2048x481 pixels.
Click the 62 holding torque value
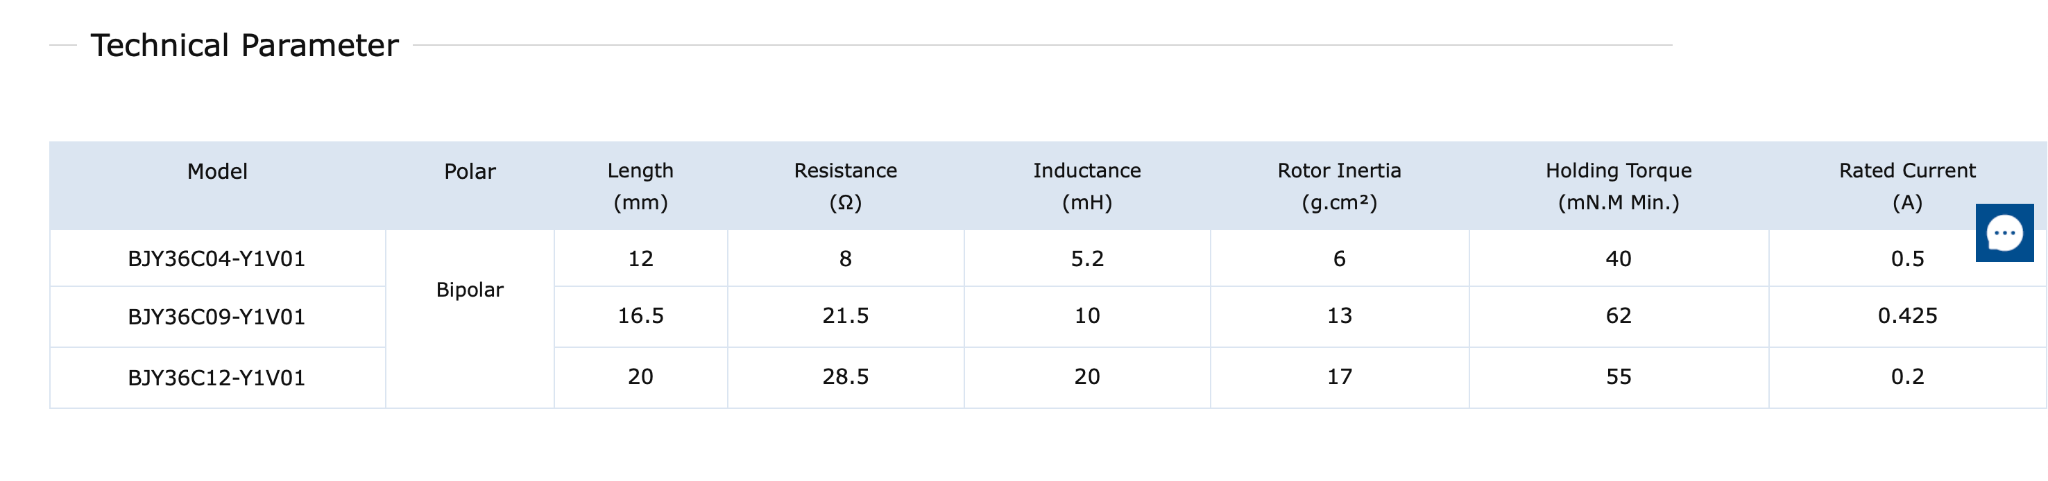click(x=1618, y=316)
